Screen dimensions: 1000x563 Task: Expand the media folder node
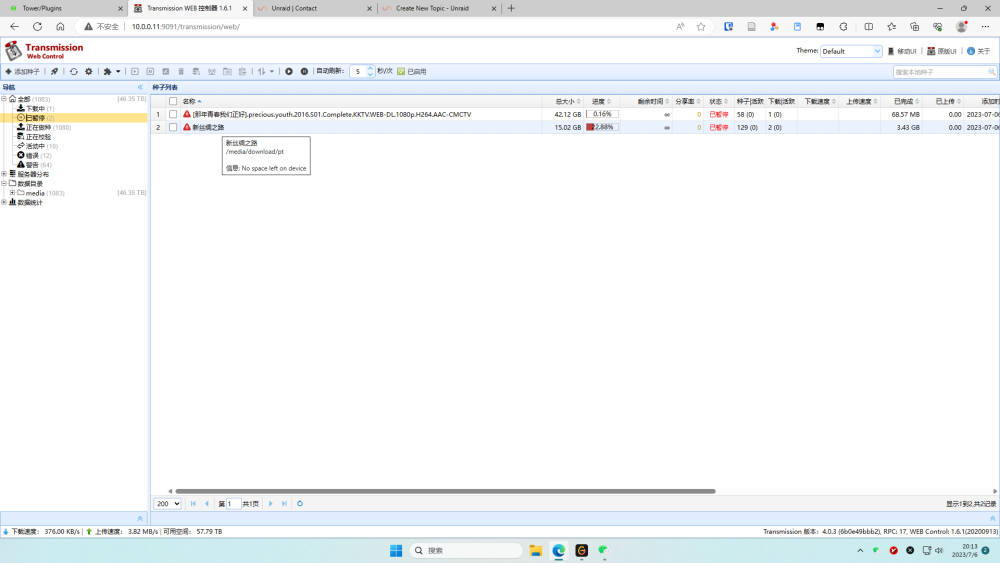tap(12, 193)
